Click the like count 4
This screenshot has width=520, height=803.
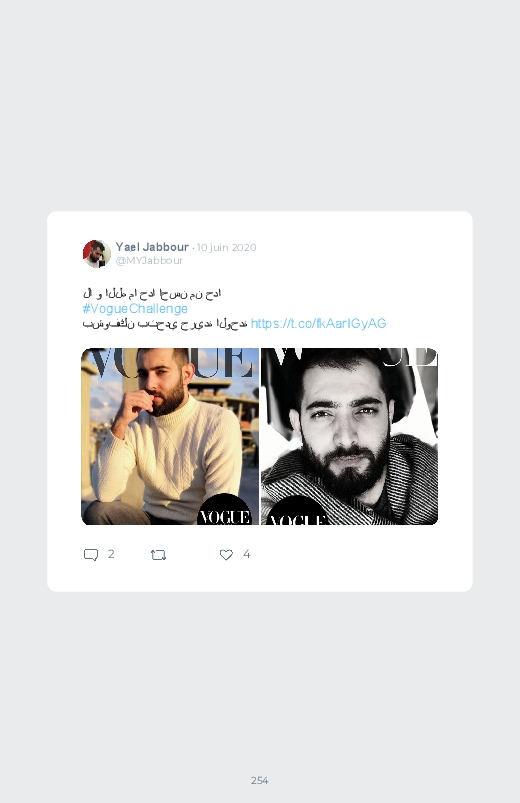(246, 554)
